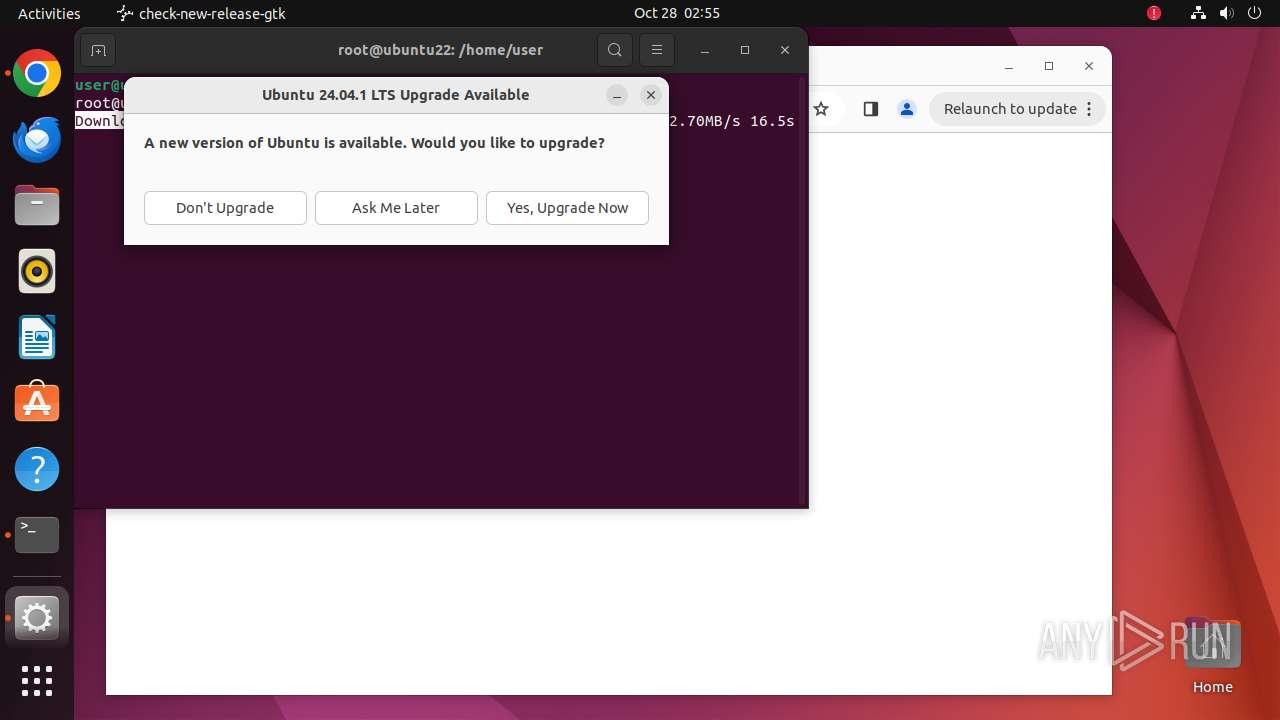The width and height of the screenshot is (1280, 720).
Task: Open the volume icon in top bar
Action: pos(1227,13)
